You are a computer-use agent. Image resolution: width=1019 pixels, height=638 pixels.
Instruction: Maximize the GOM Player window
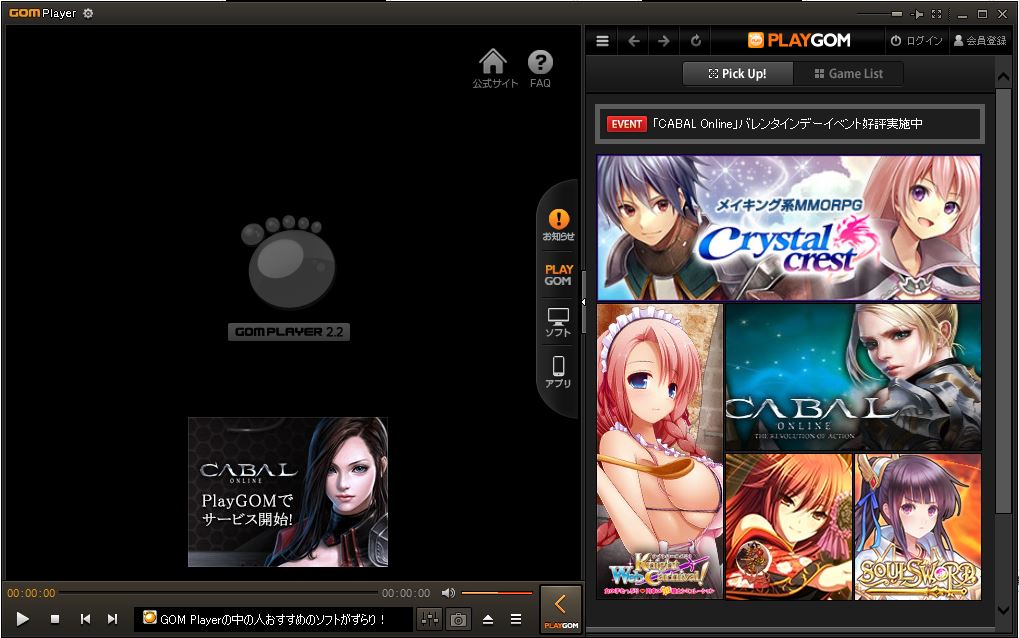983,14
